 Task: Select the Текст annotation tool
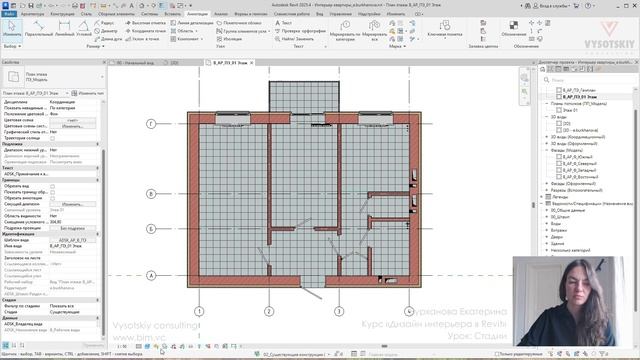coord(283,23)
